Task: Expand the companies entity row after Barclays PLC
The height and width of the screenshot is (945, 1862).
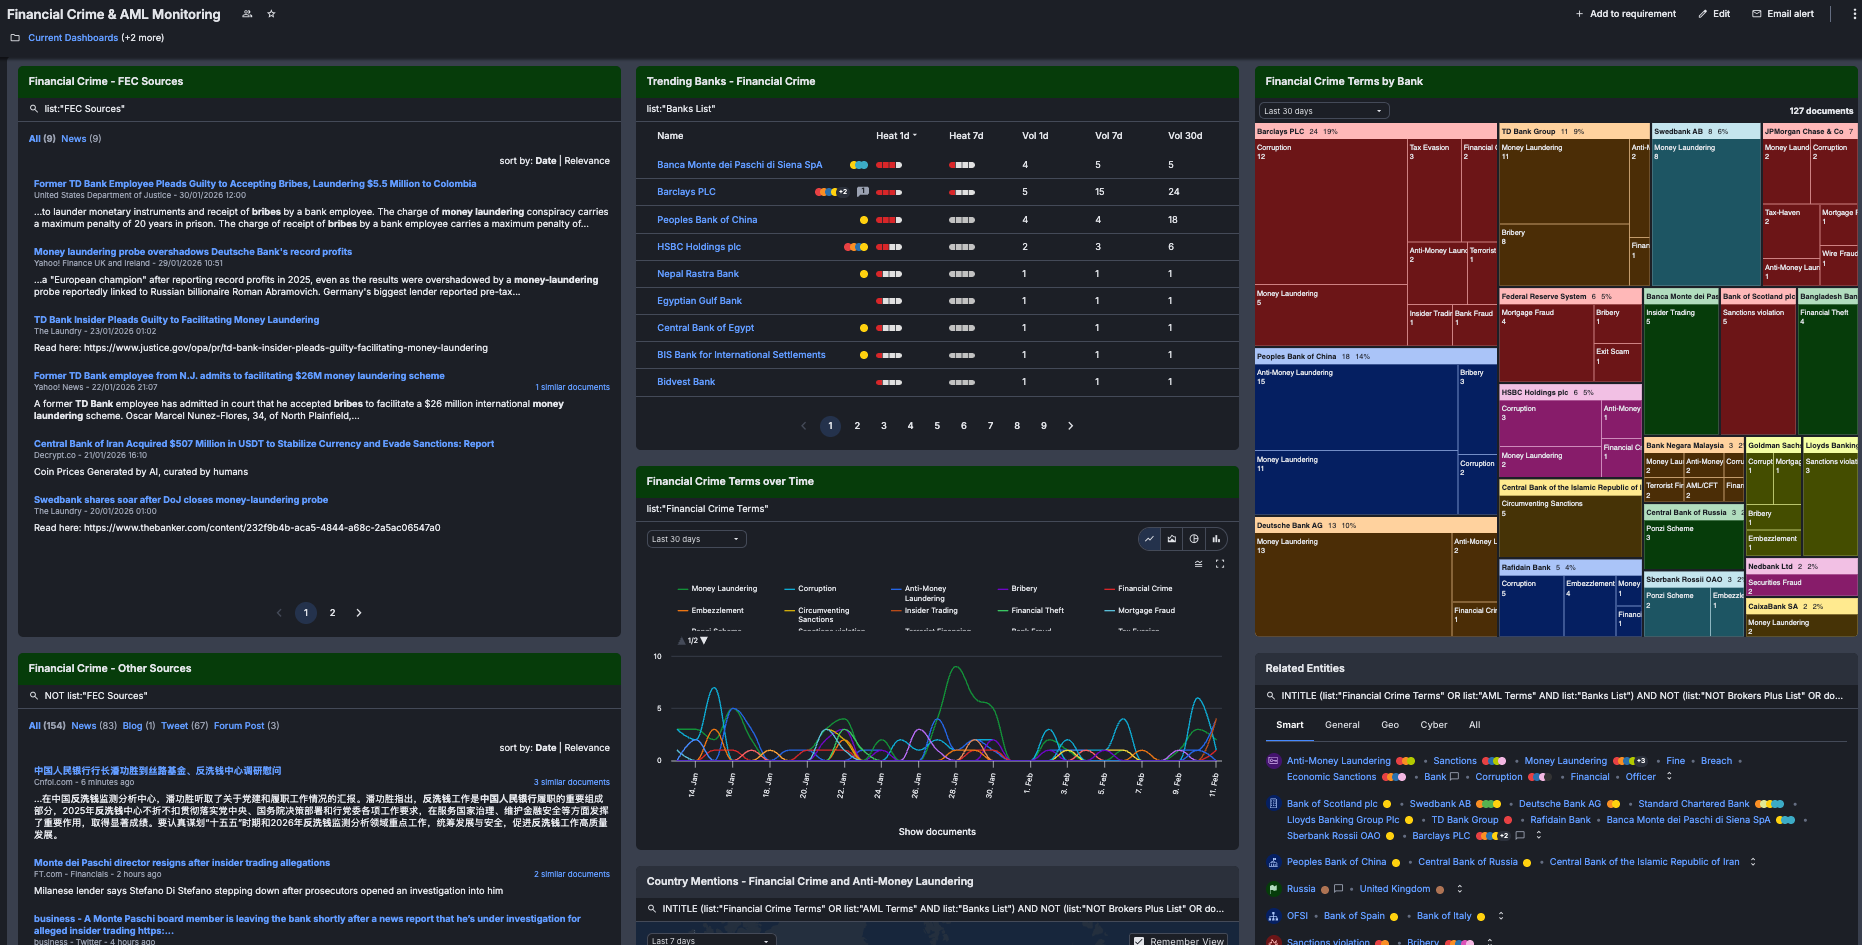Action: [1539, 836]
